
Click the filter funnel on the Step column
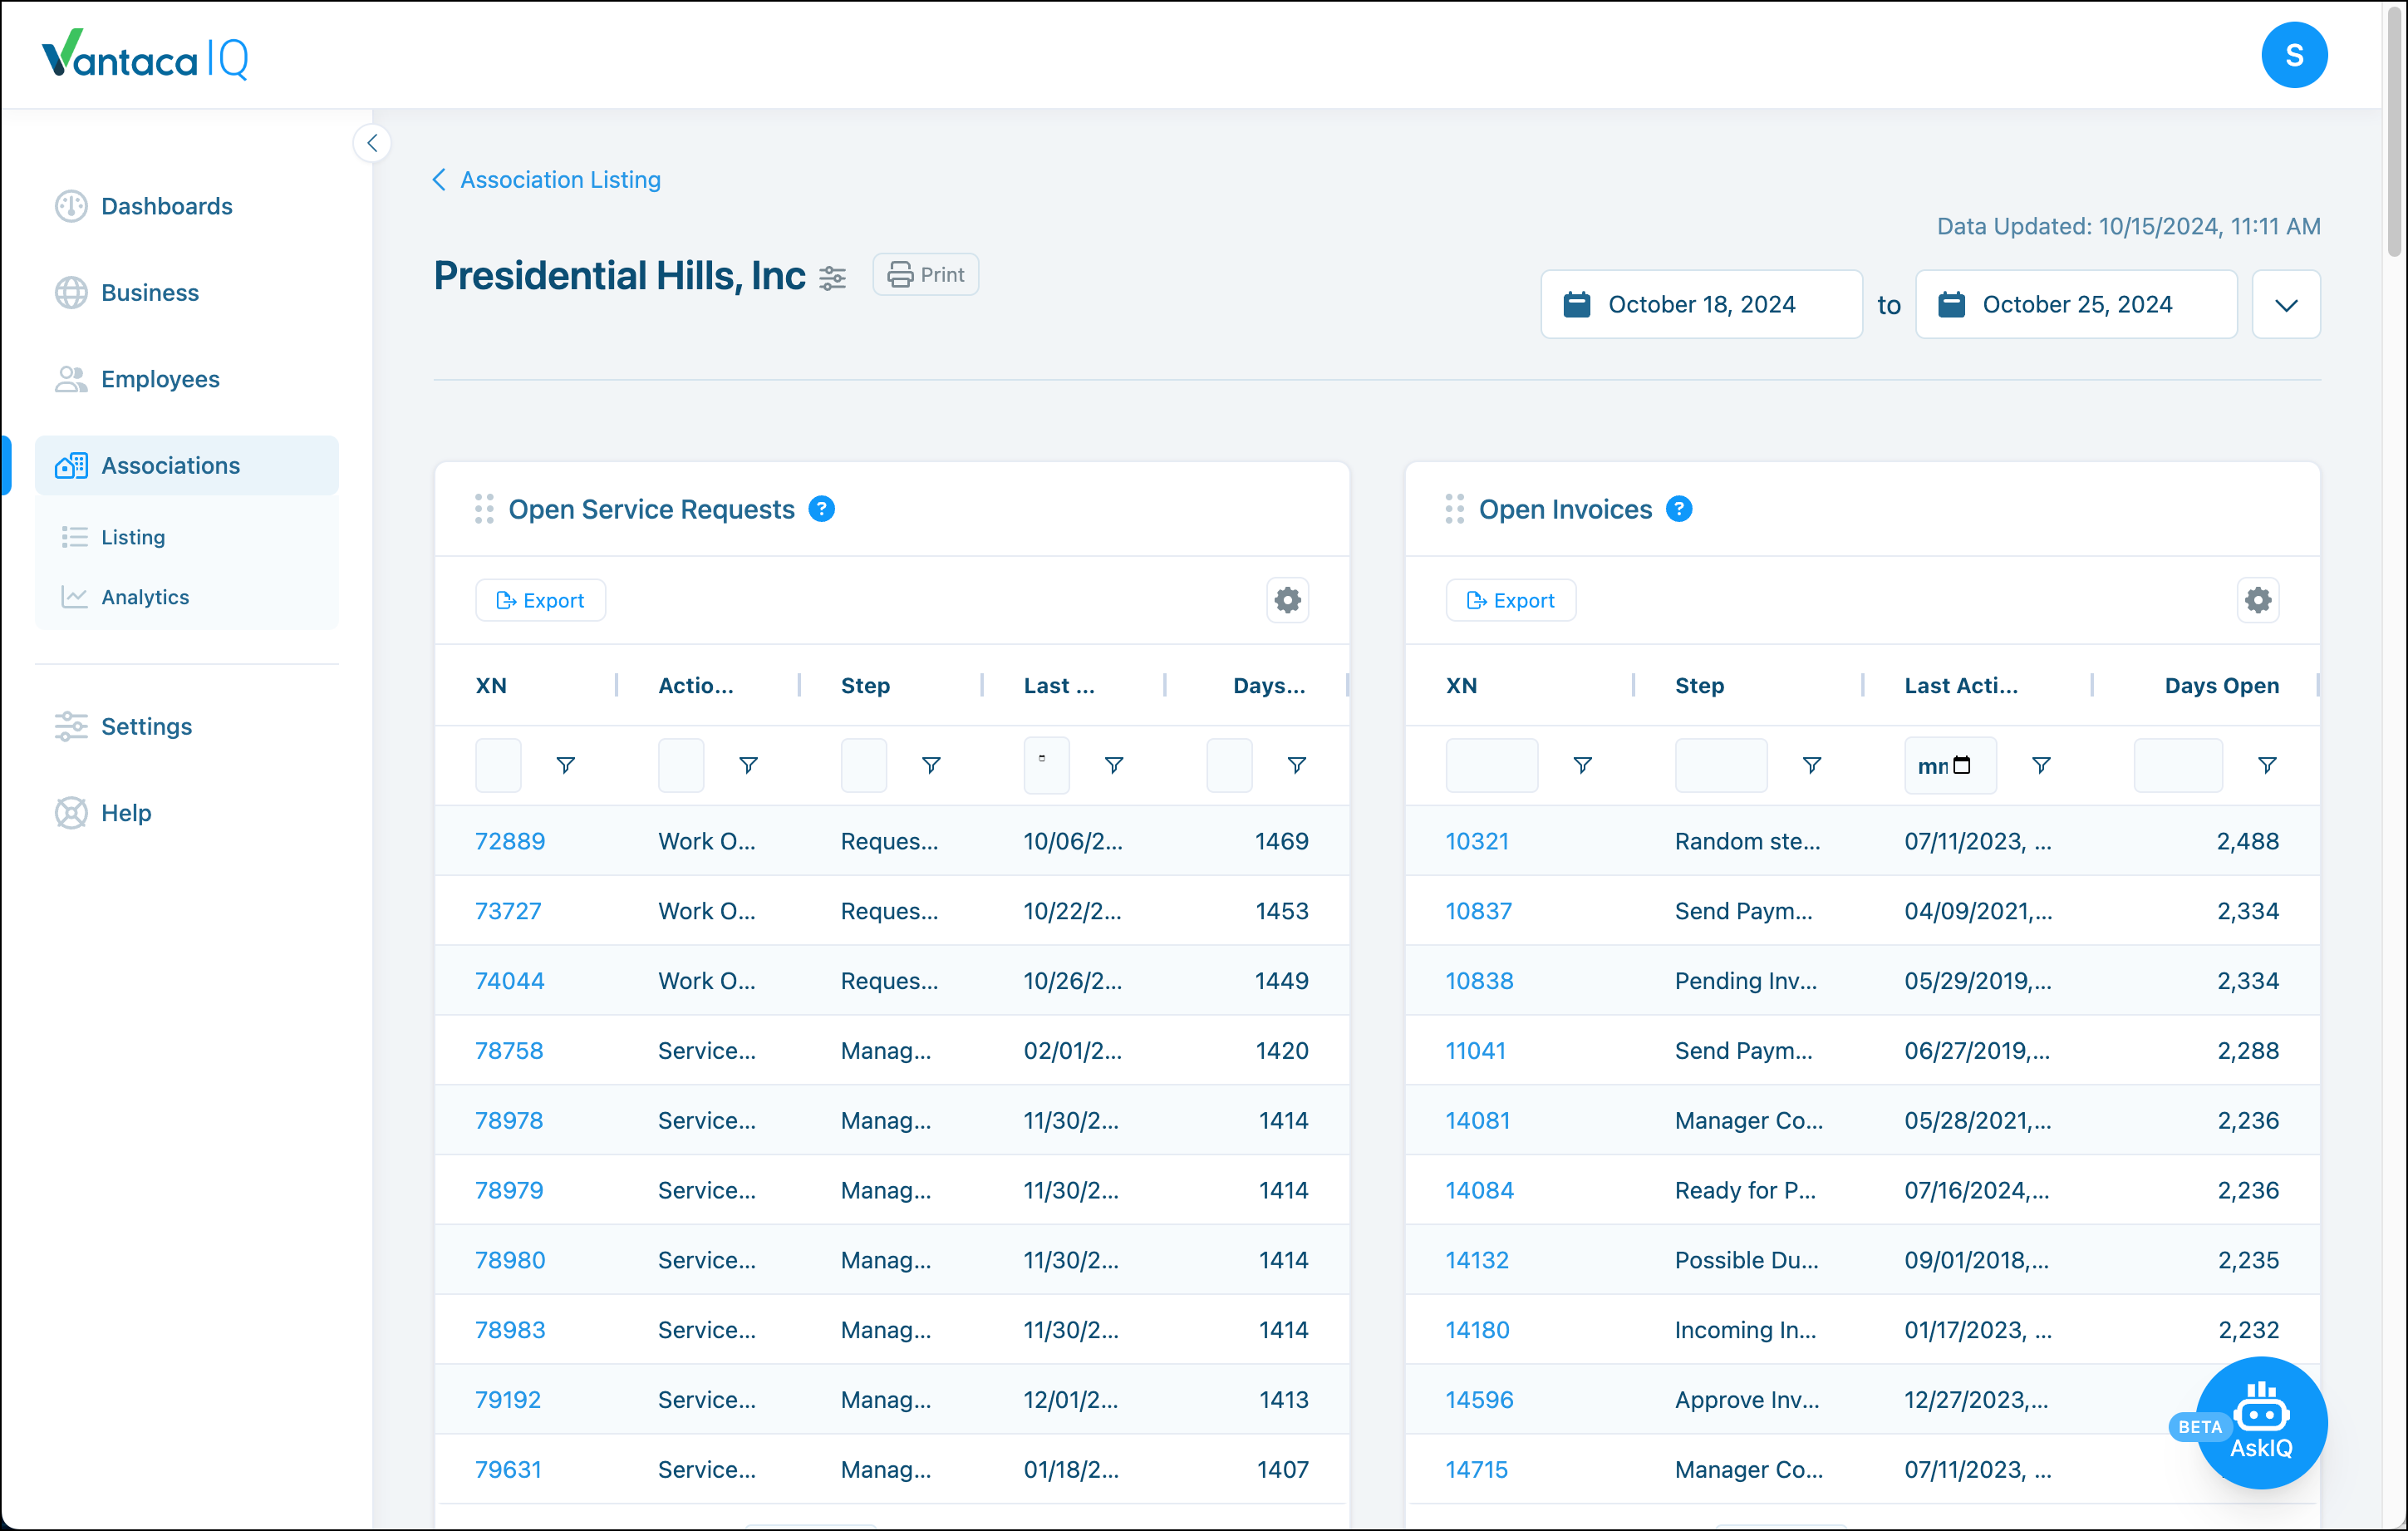pos(931,765)
